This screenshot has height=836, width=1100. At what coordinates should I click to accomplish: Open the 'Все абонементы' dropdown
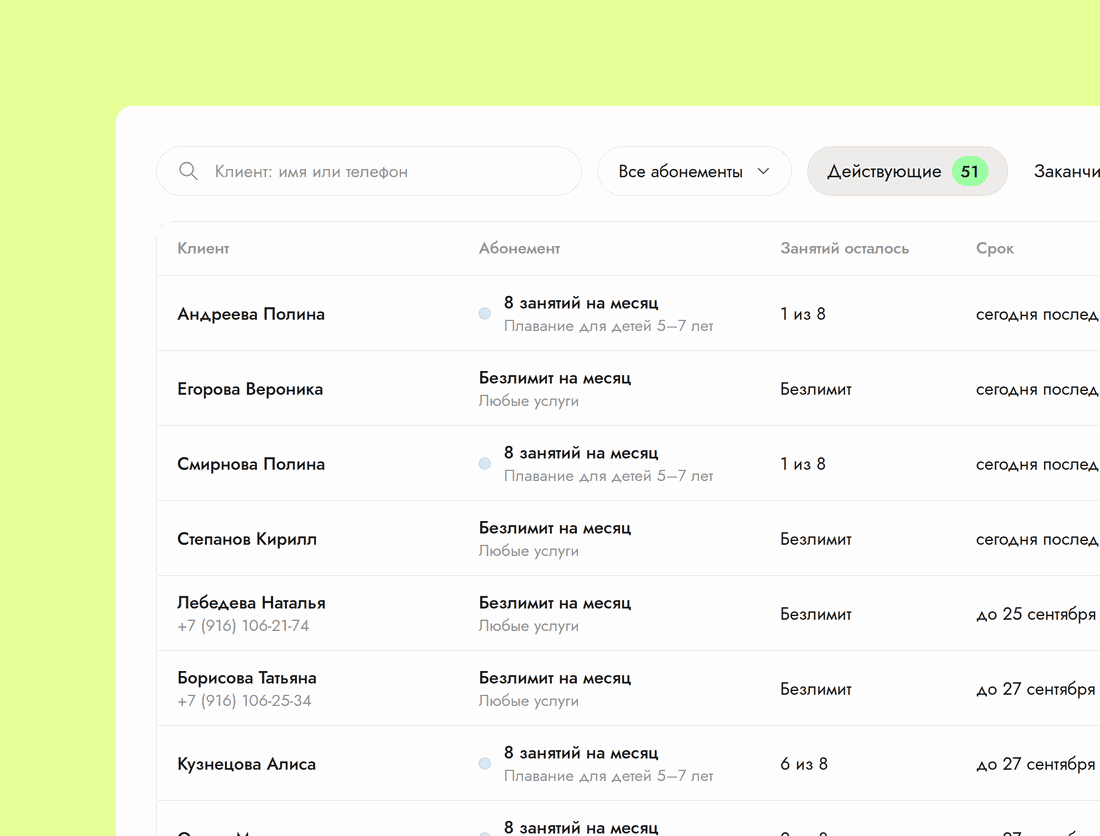695,171
